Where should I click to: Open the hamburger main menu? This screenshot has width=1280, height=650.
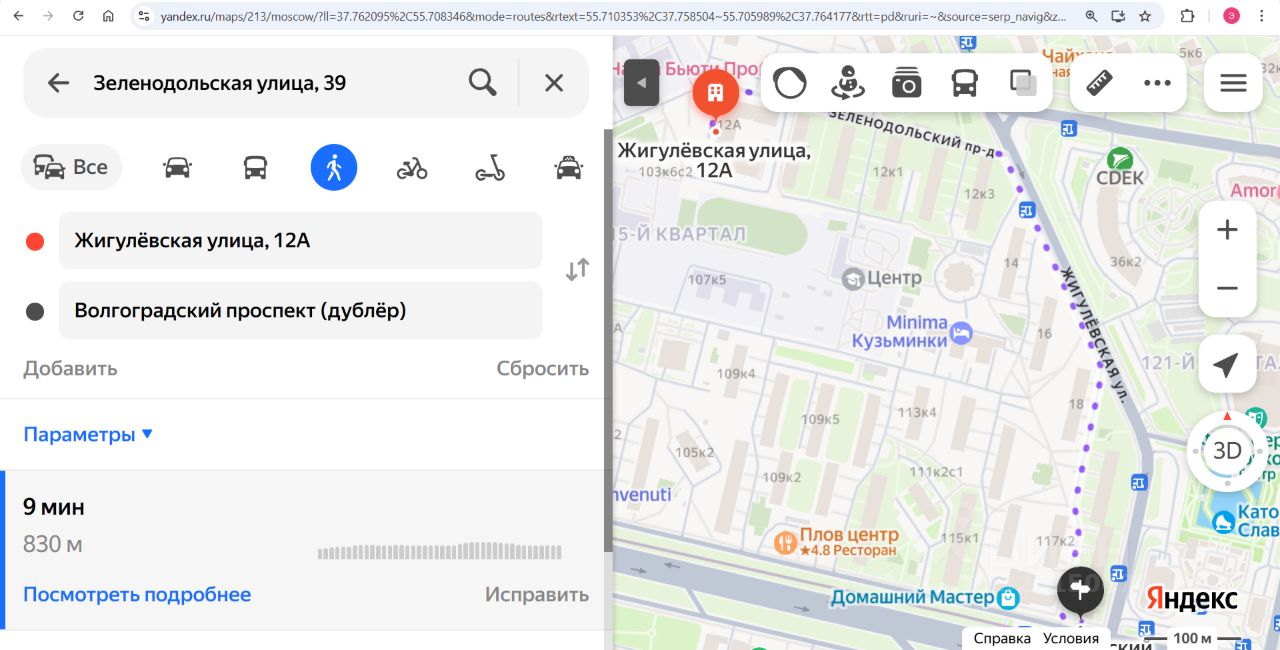[1234, 83]
